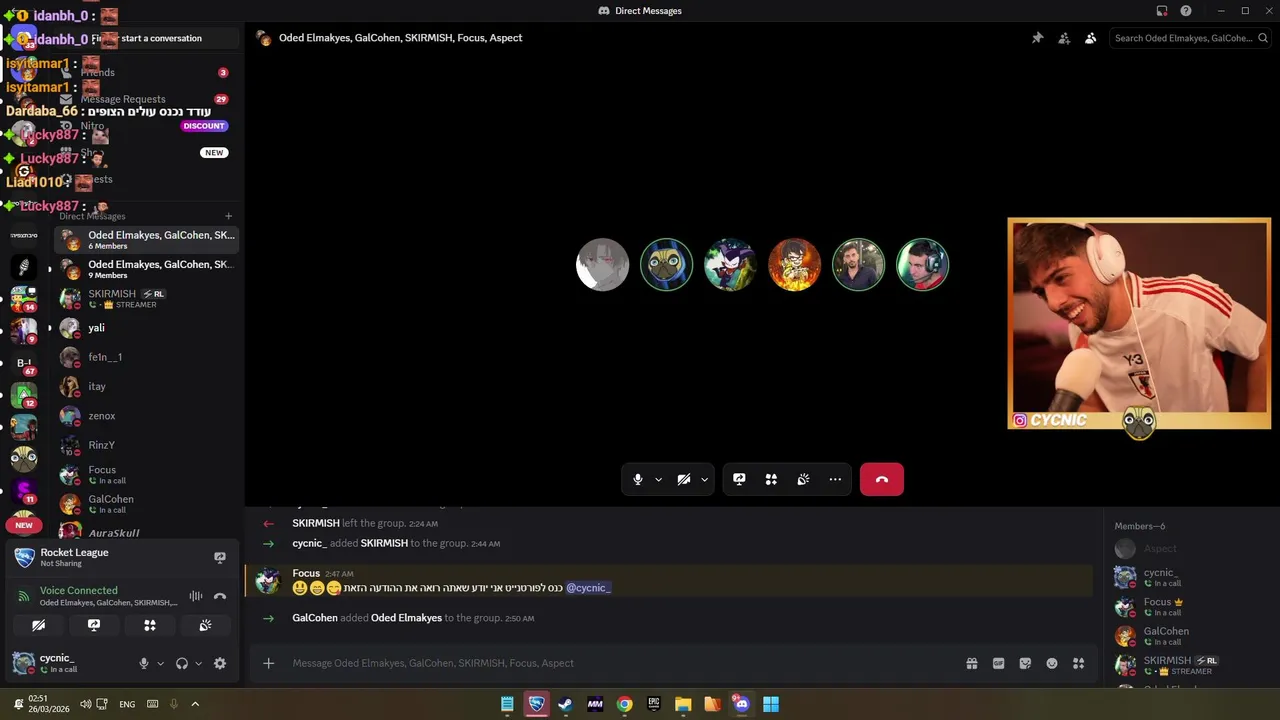Open SKIRMISH direct message

pyautogui.click(x=145, y=298)
